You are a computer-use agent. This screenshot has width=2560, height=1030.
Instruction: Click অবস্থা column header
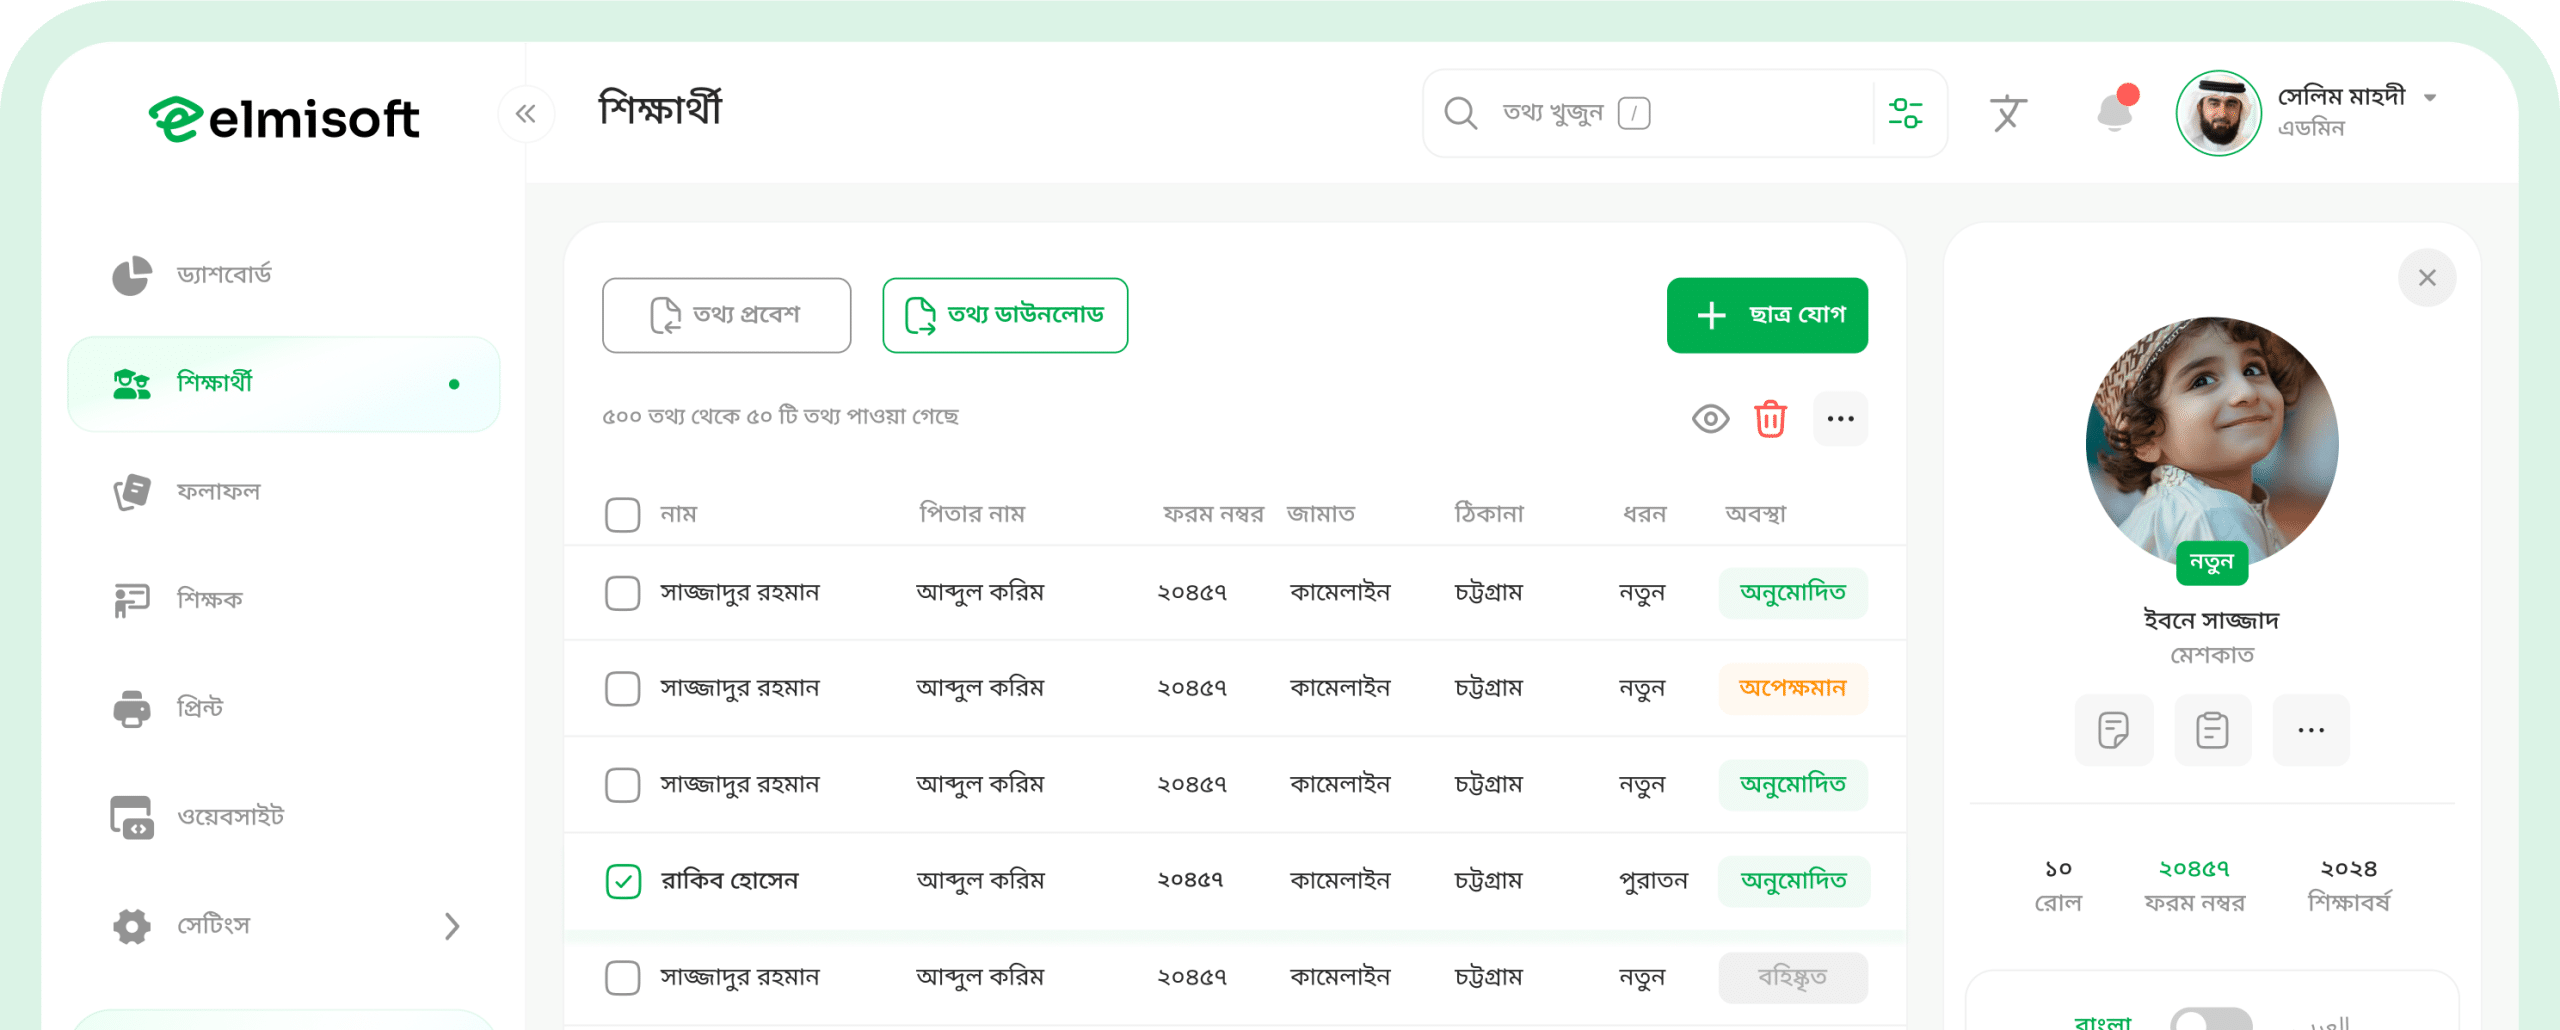tap(1755, 514)
